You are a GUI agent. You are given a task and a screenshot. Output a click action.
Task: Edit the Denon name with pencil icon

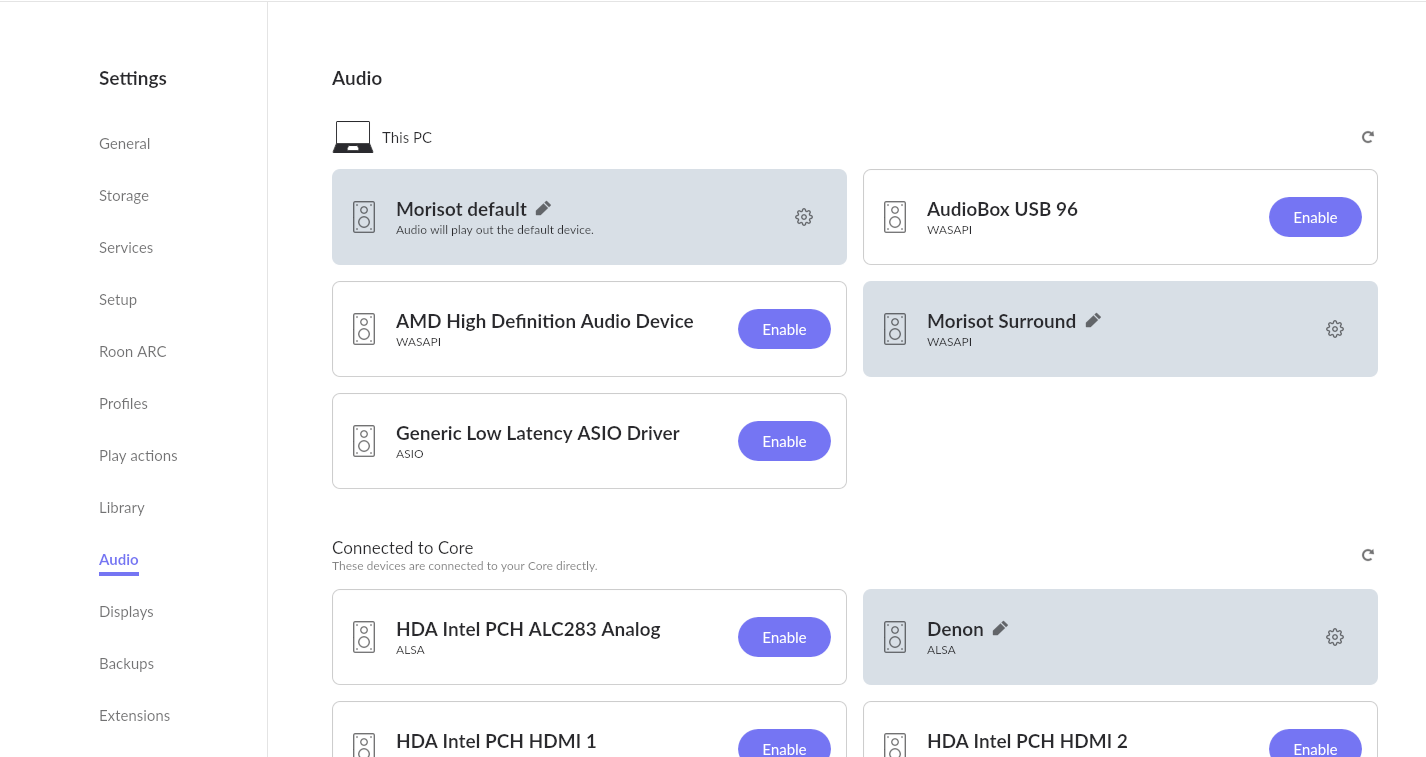[x=1000, y=628]
